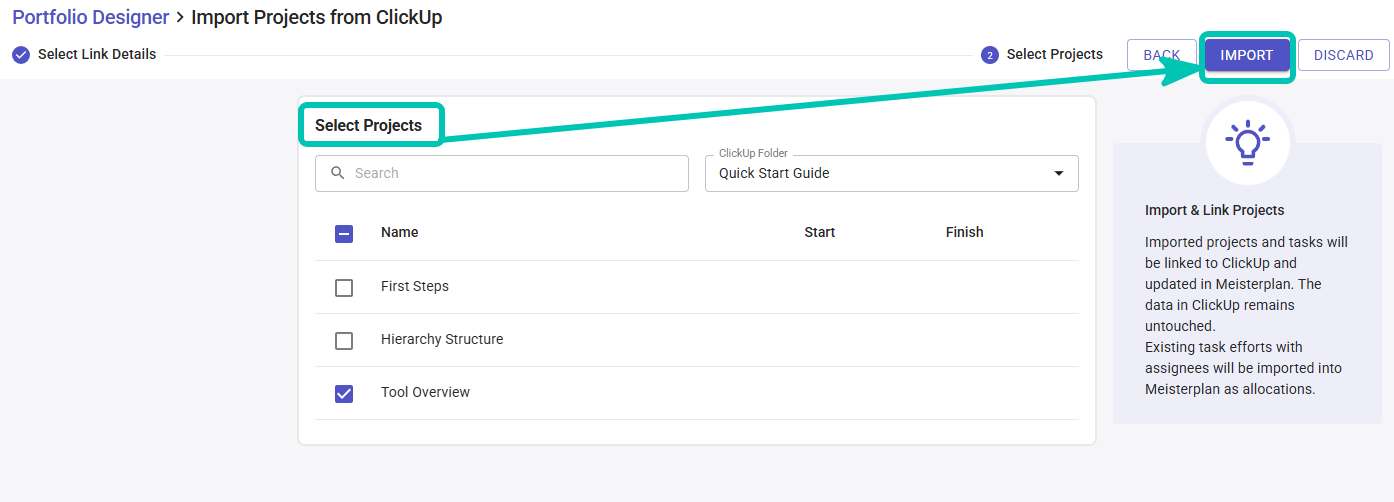Viewport: 1394px width, 502px height.
Task: Click the lightbulb tip icon
Action: [x=1247, y=143]
